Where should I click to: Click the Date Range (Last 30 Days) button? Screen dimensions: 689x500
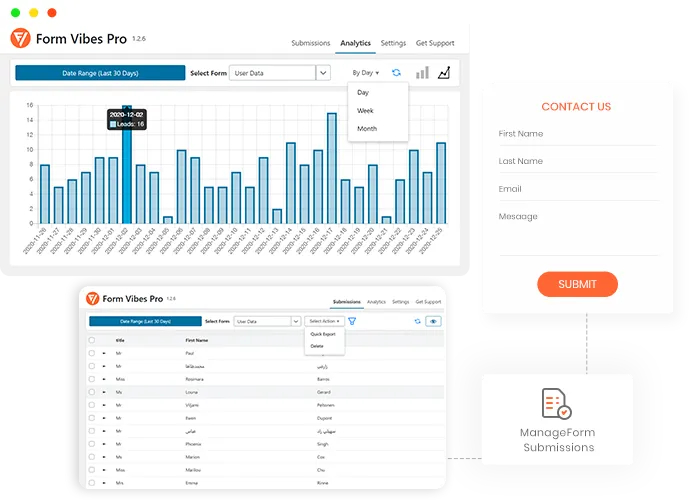(x=100, y=73)
